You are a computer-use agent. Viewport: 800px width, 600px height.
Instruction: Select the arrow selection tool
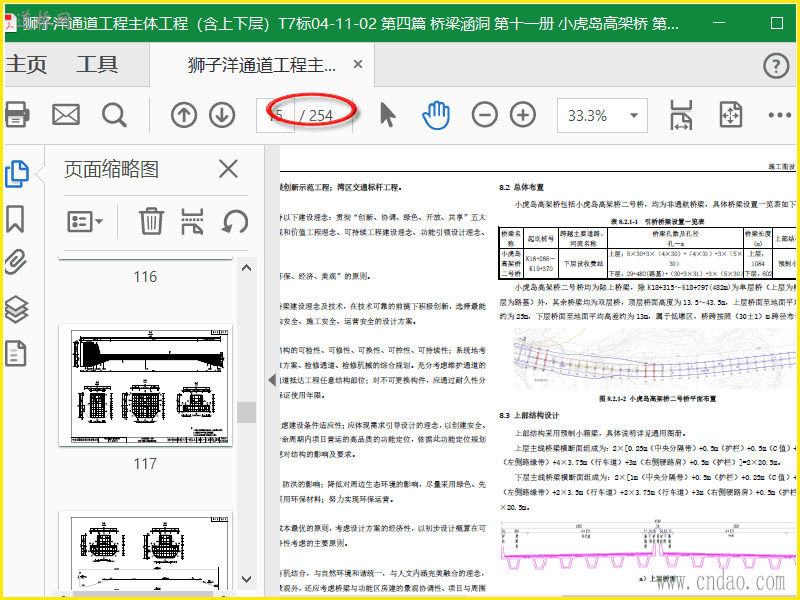pyautogui.click(x=388, y=114)
